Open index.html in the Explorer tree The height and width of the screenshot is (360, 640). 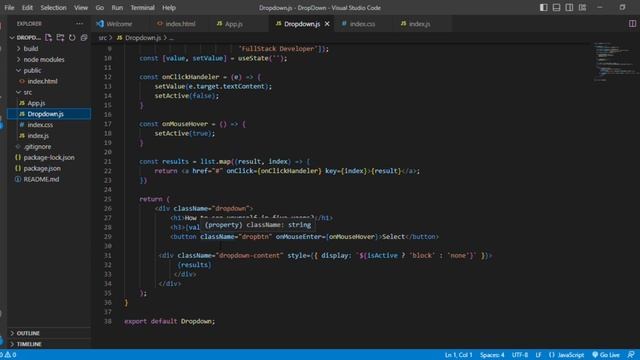[42, 81]
